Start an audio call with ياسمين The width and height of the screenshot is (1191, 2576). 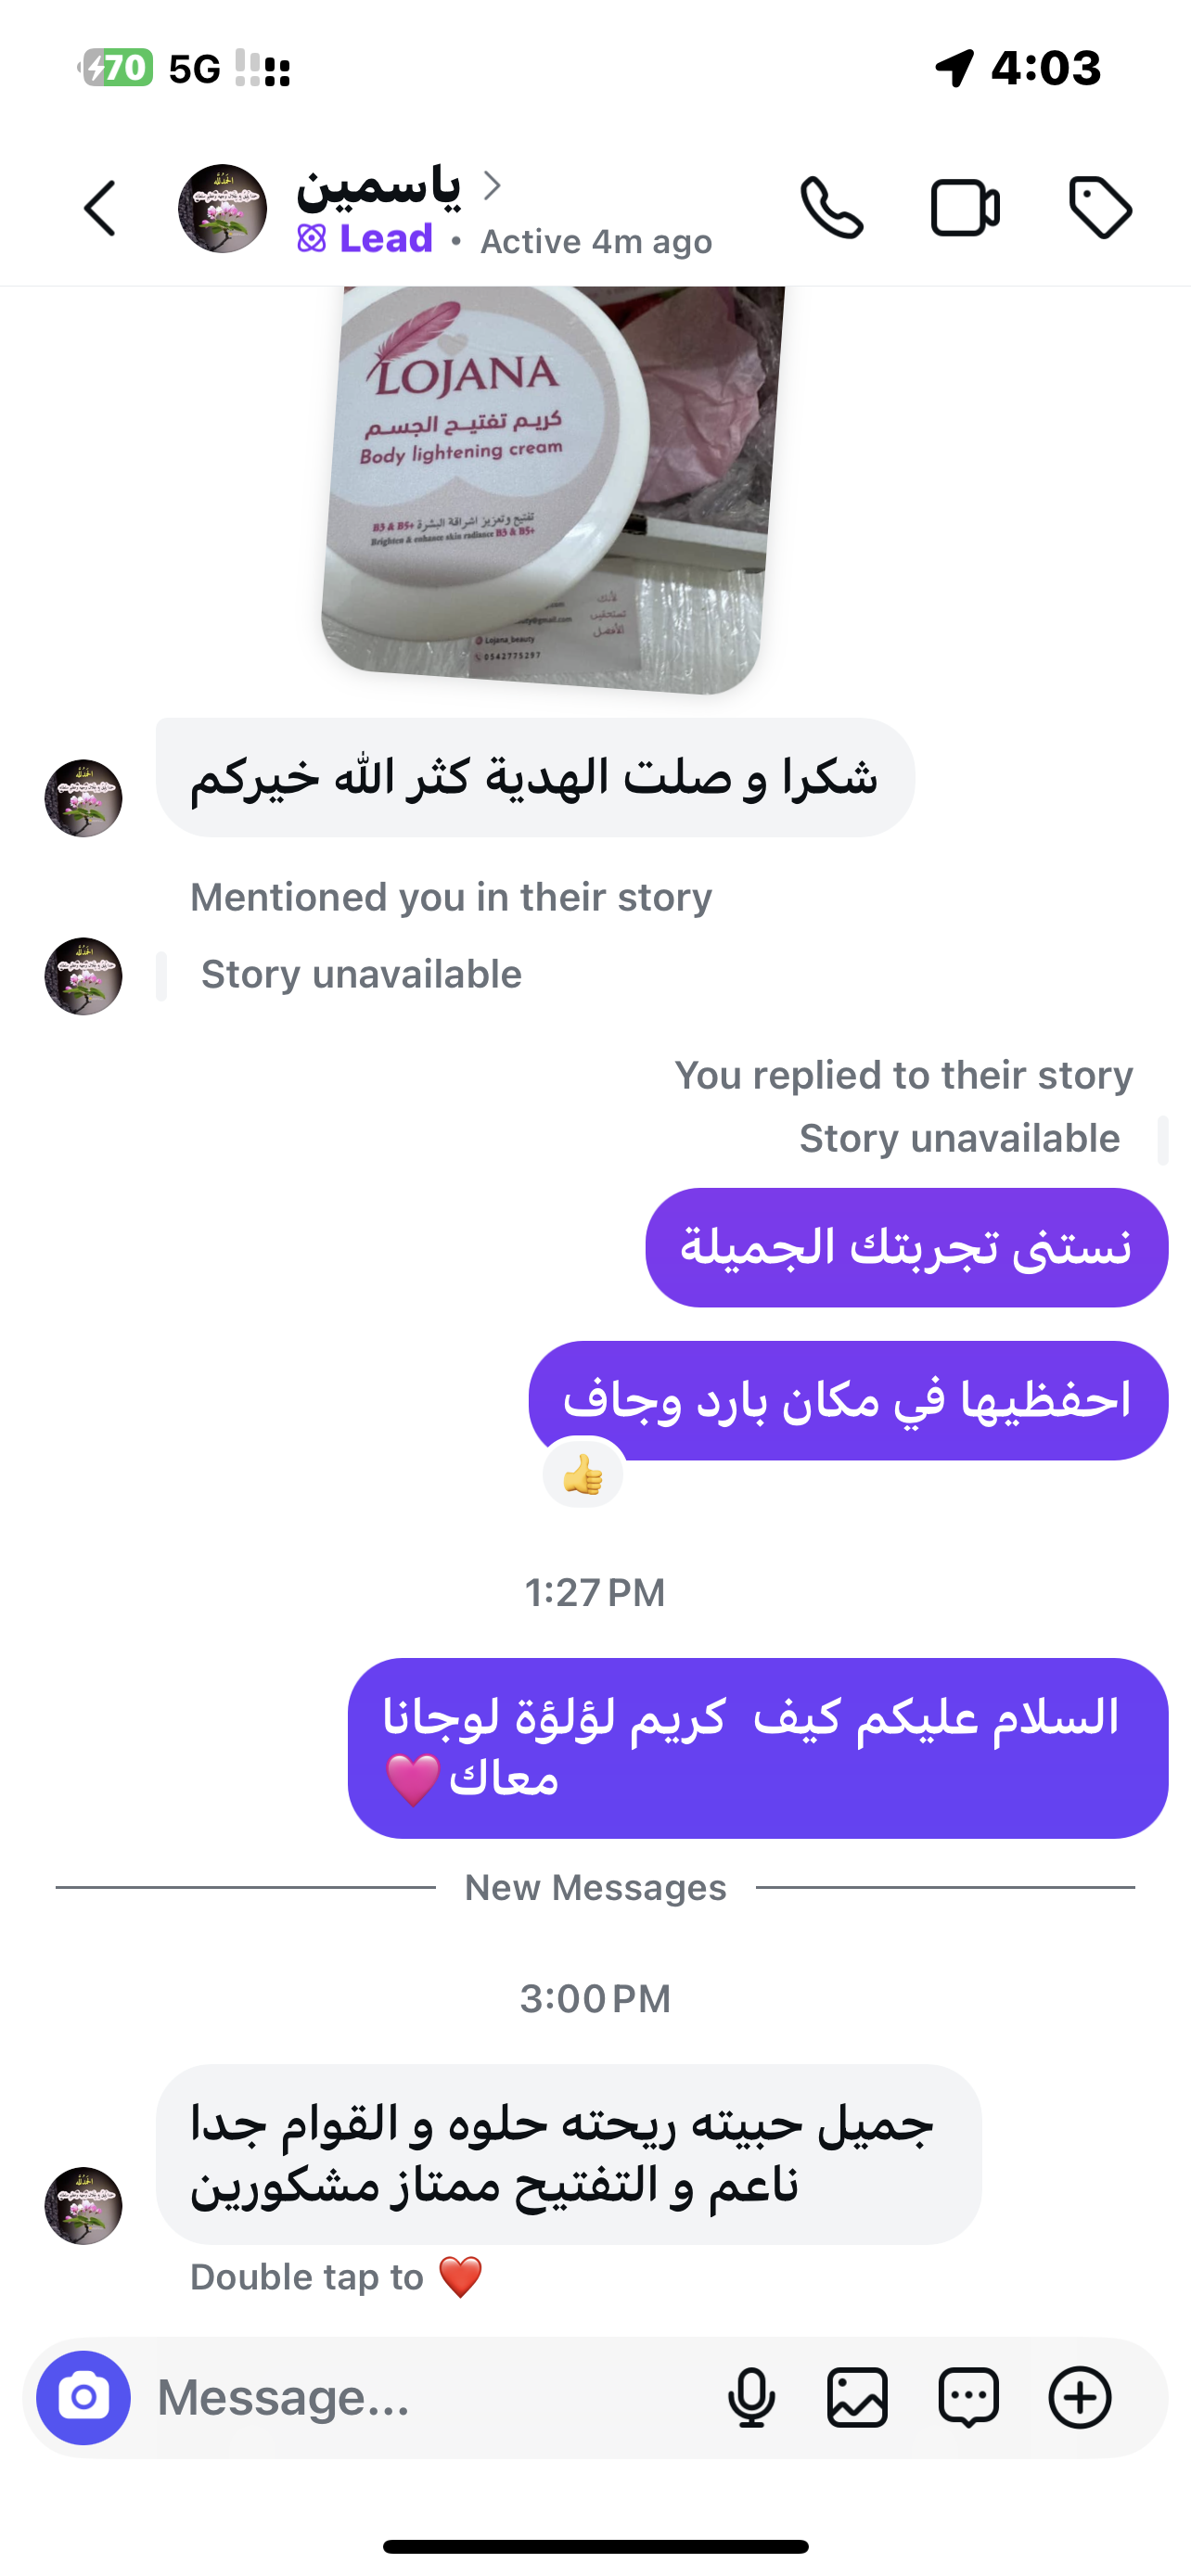(x=831, y=209)
